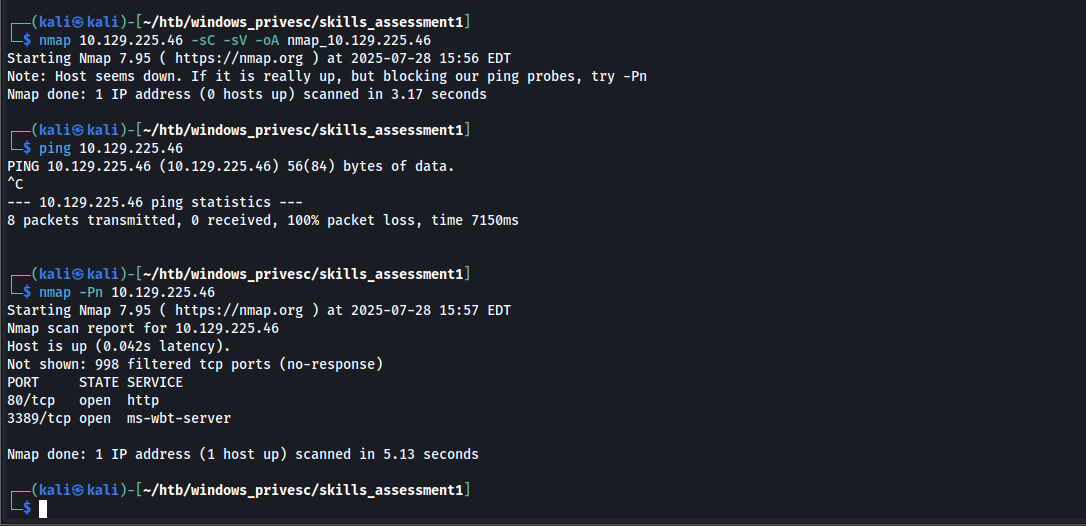Viewport: 1086px width, 526px height.
Task: Click the dollar sign before the ping command
Action: (27, 148)
